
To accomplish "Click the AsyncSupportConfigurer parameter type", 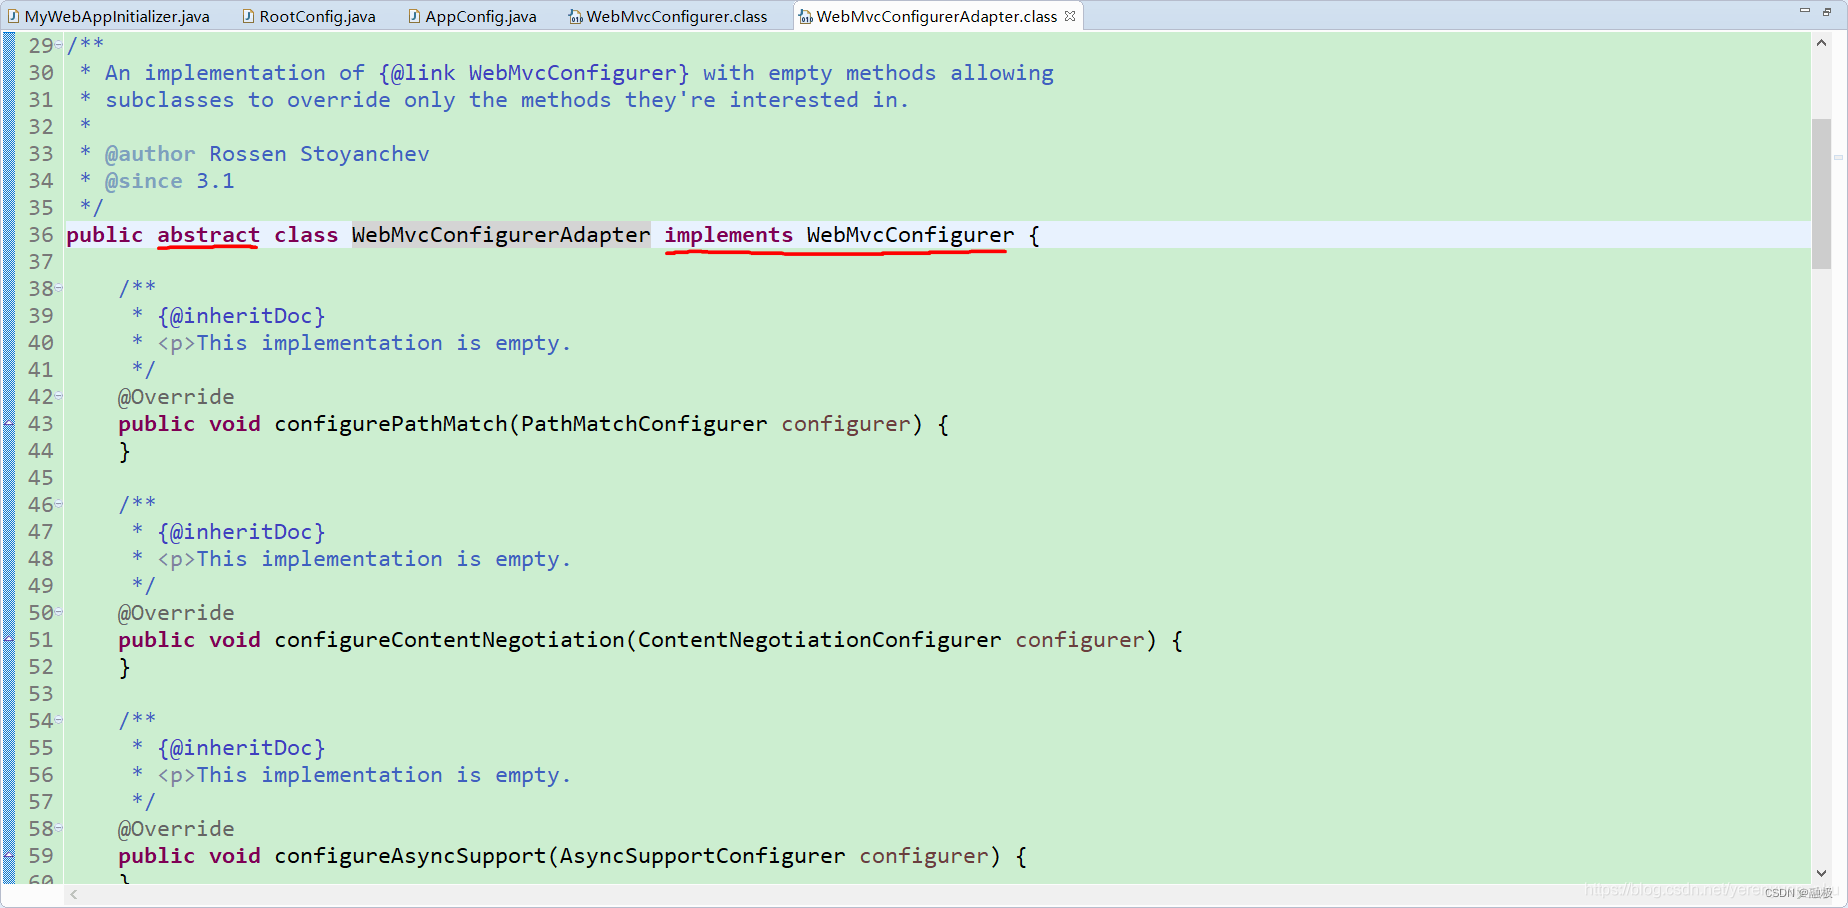I will (702, 856).
